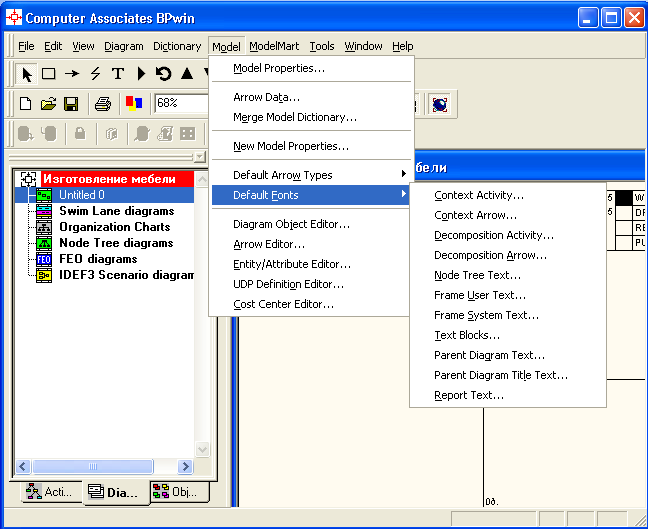Image resolution: width=648 pixels, height=529 pixels.
Task: Select Frame User Text font option
Action: [508, 295]
